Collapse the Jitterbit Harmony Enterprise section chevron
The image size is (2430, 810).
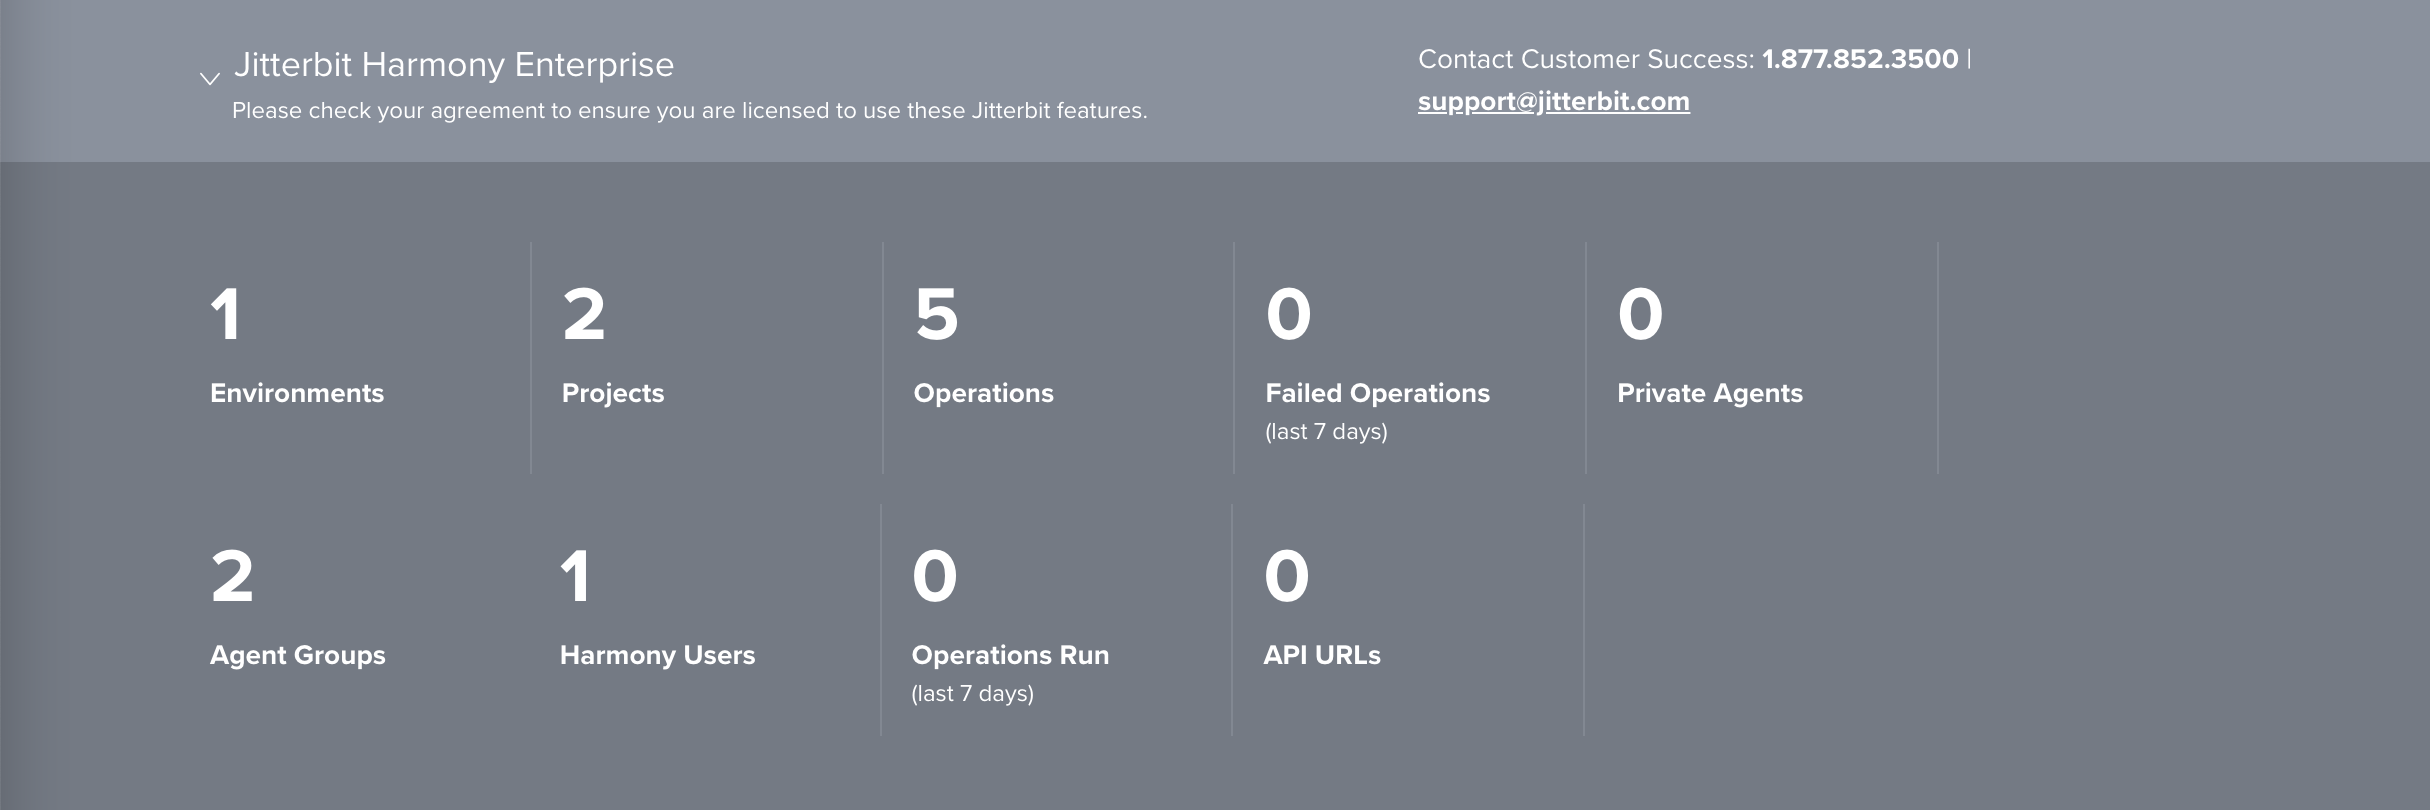[209, 79]
